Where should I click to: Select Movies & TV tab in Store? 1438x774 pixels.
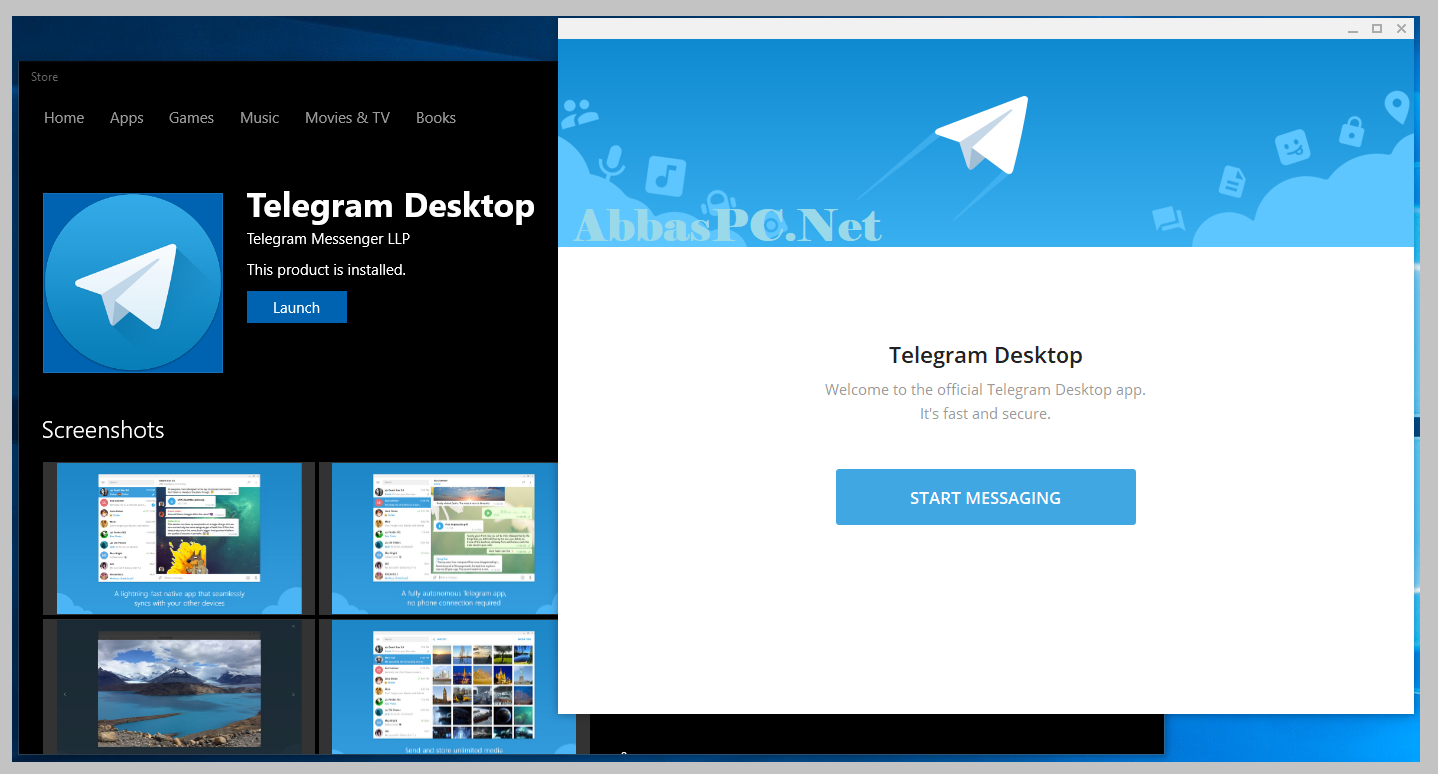(x=347, y=118)
